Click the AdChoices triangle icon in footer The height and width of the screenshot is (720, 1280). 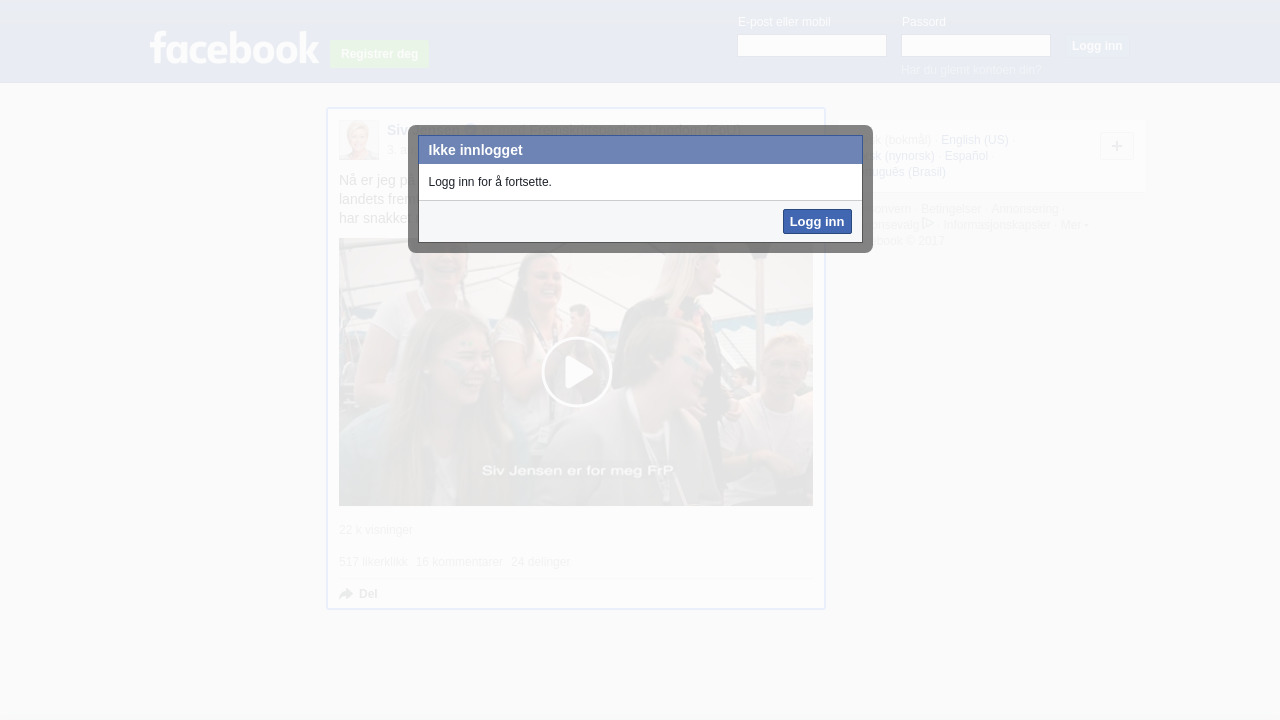click(x=928, y=224)
